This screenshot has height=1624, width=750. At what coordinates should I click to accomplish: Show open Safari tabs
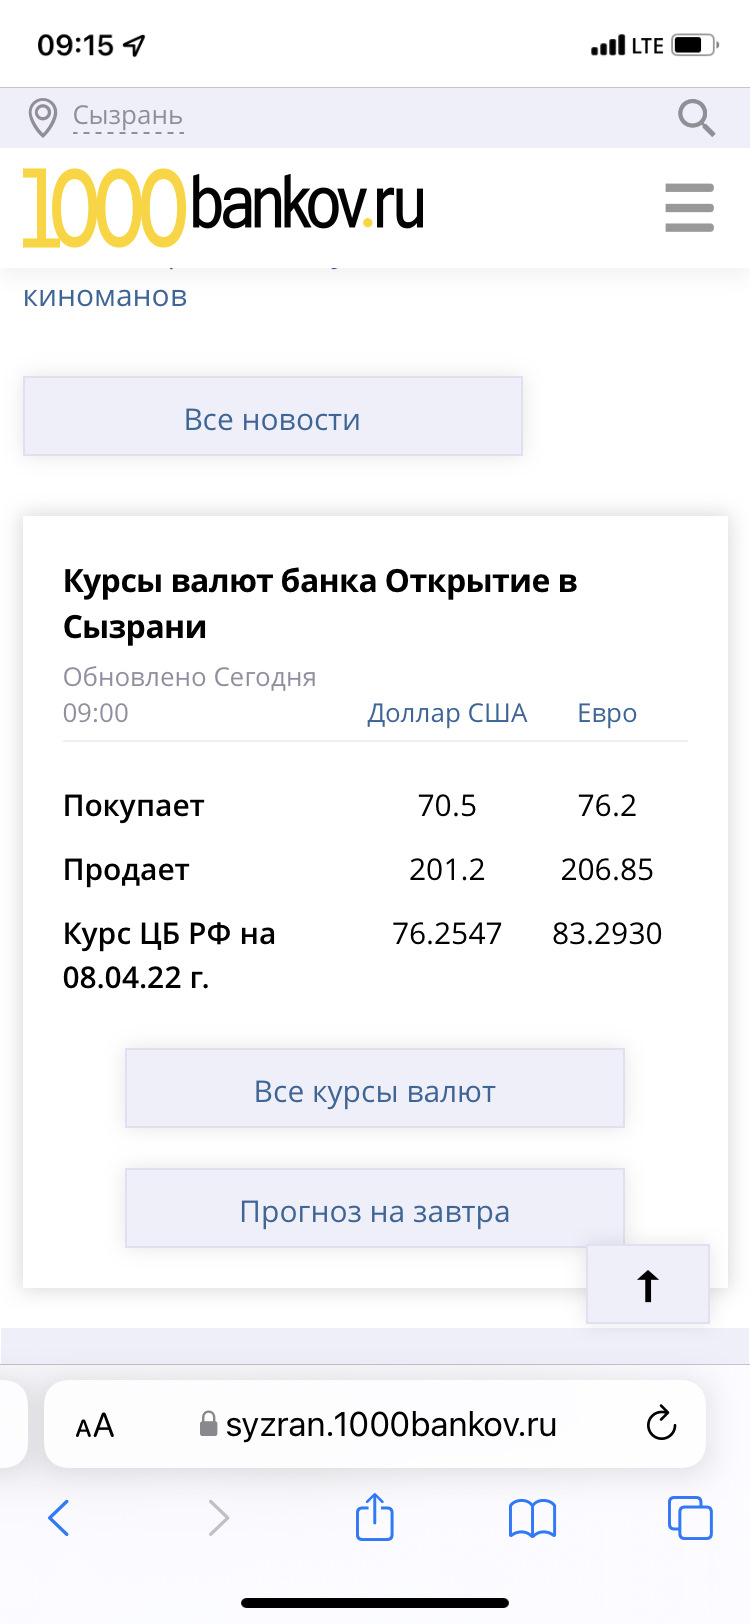[x=689, y=1518]
